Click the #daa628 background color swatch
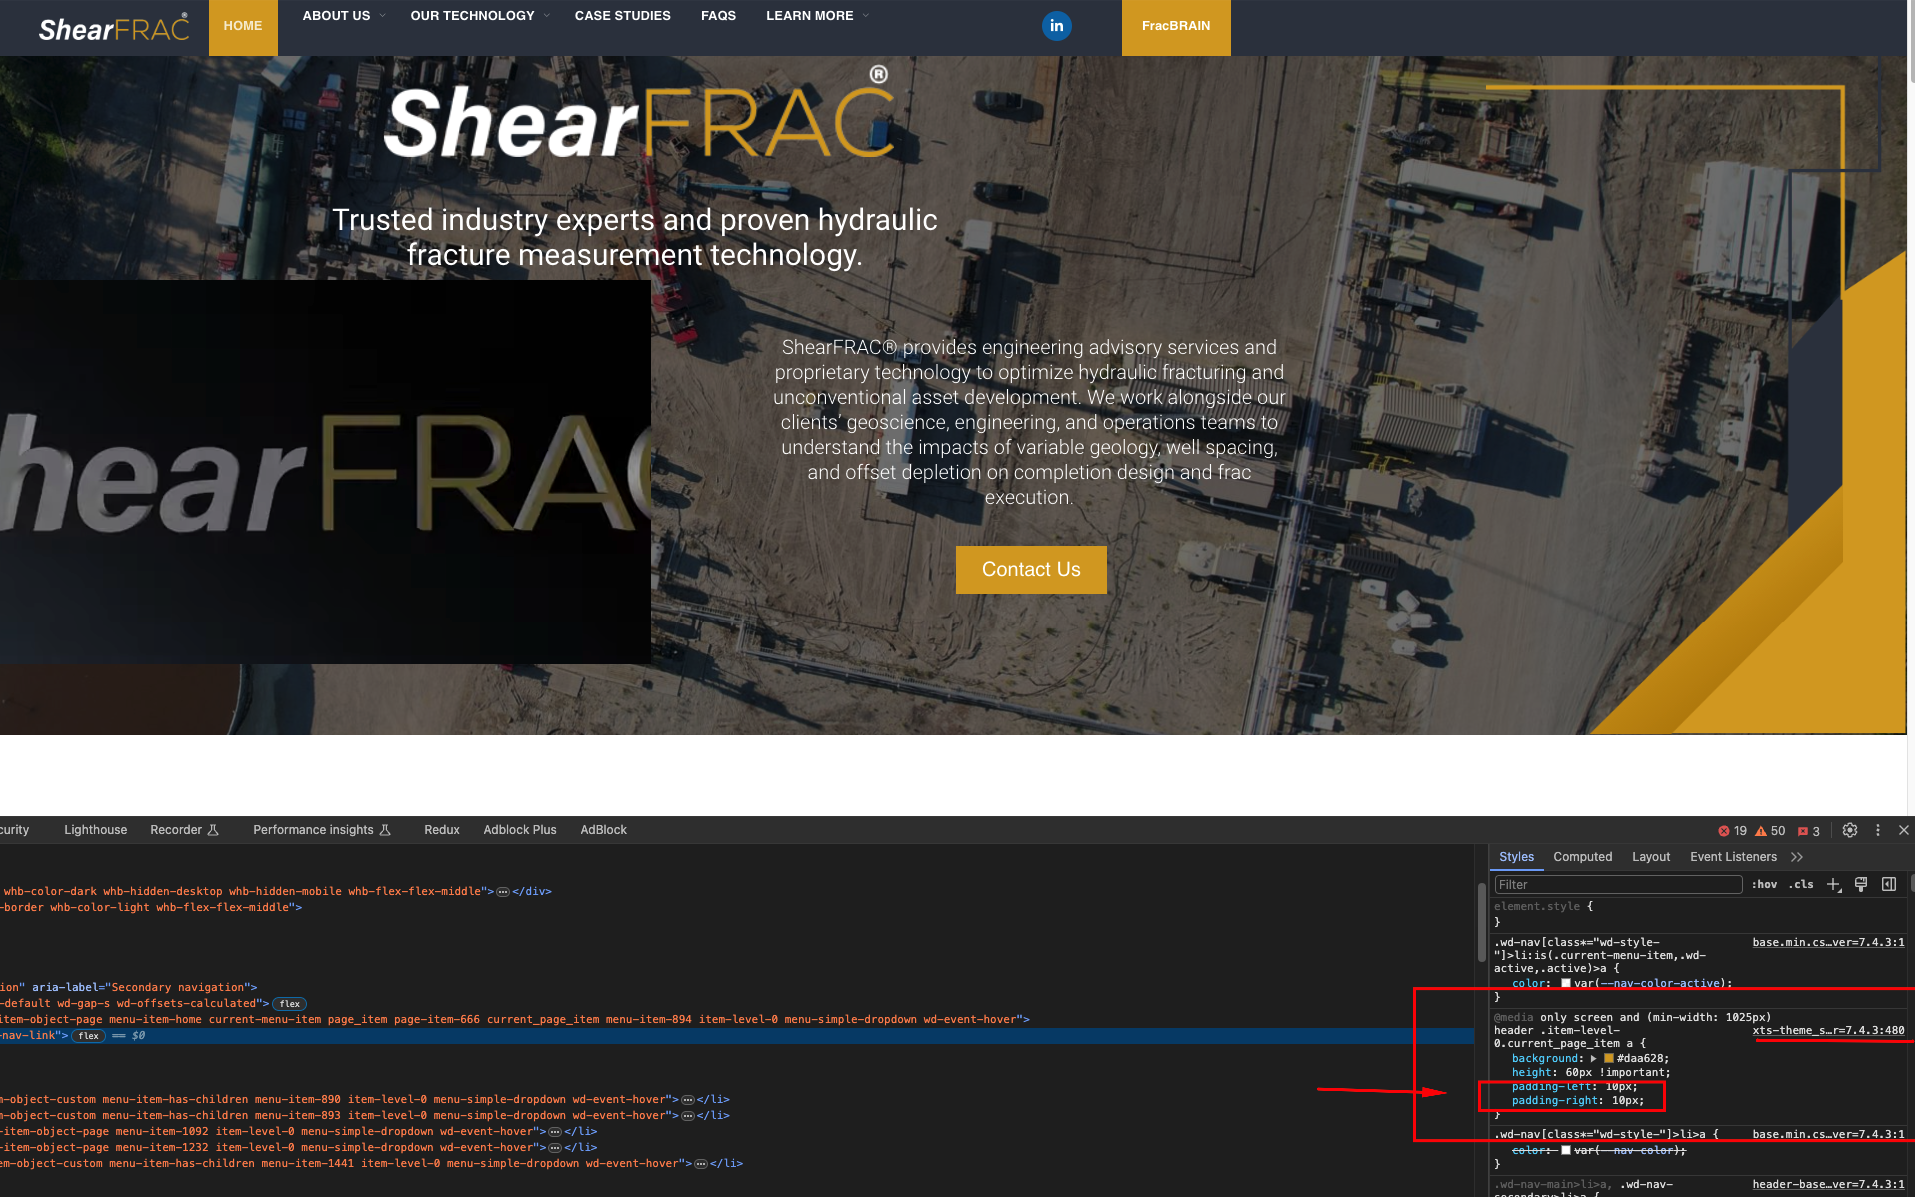1915x1197 pixels. pyautogui.click(x=1608, y=1058)
